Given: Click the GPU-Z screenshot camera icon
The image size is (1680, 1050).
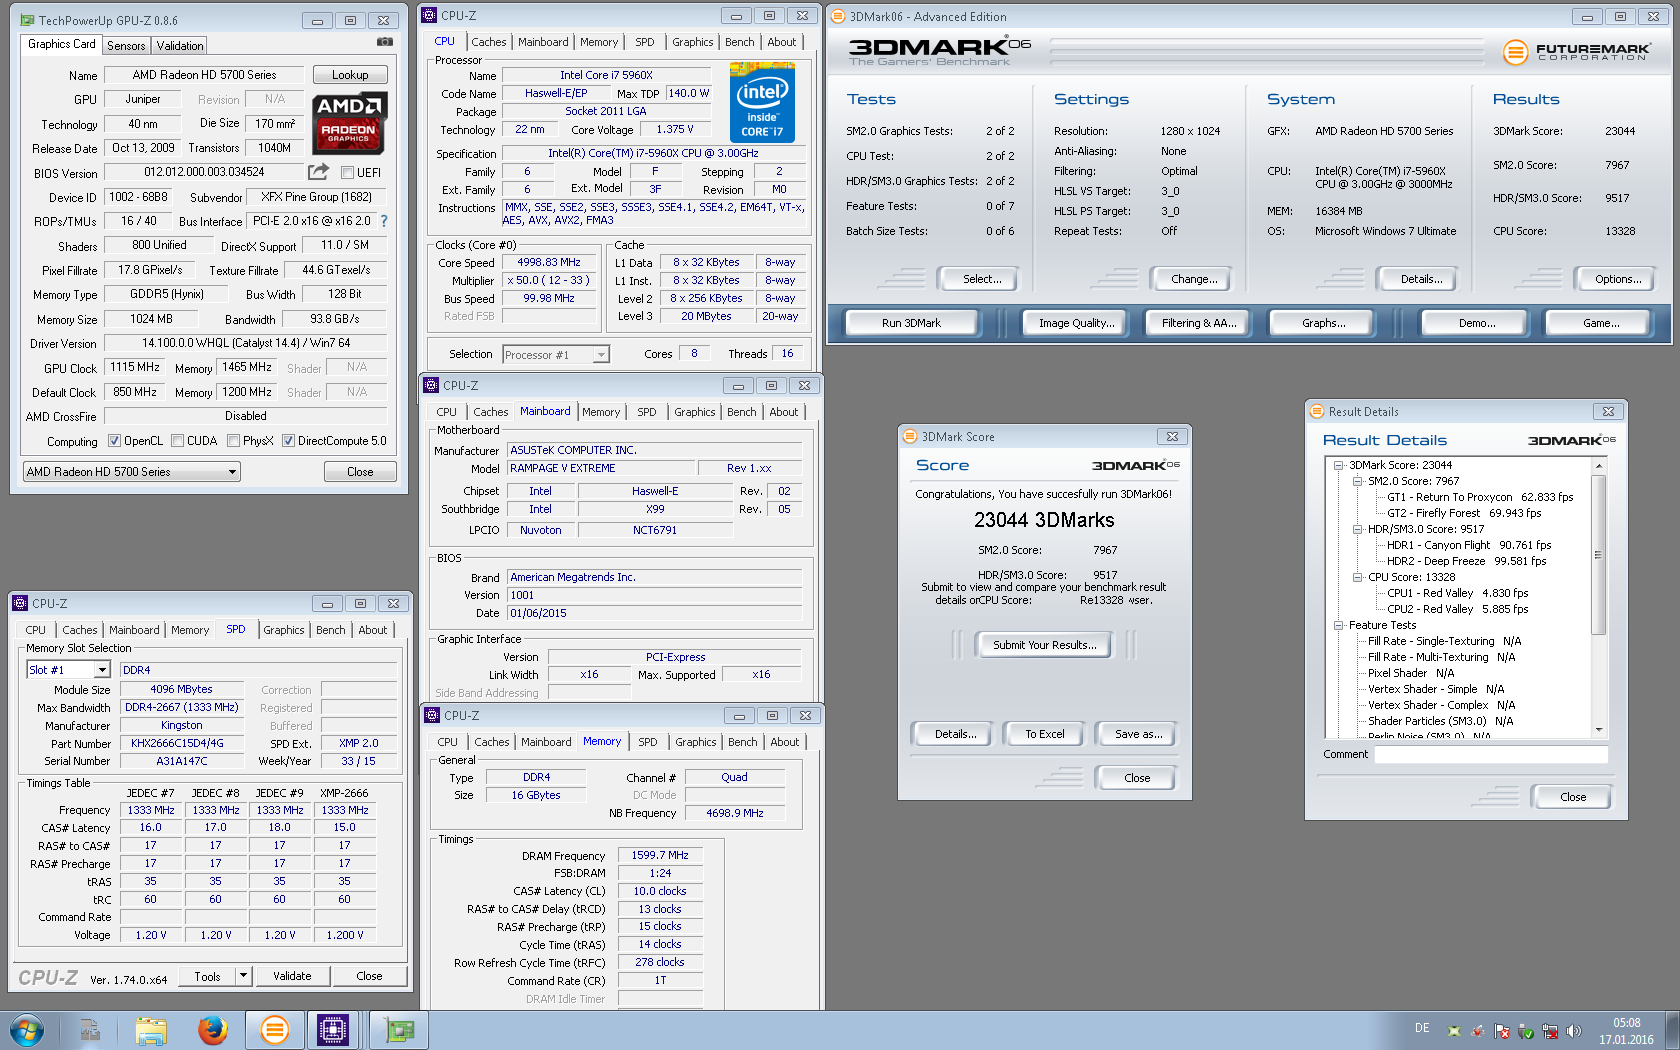Looking at the screenshot, I should point(385,42).
